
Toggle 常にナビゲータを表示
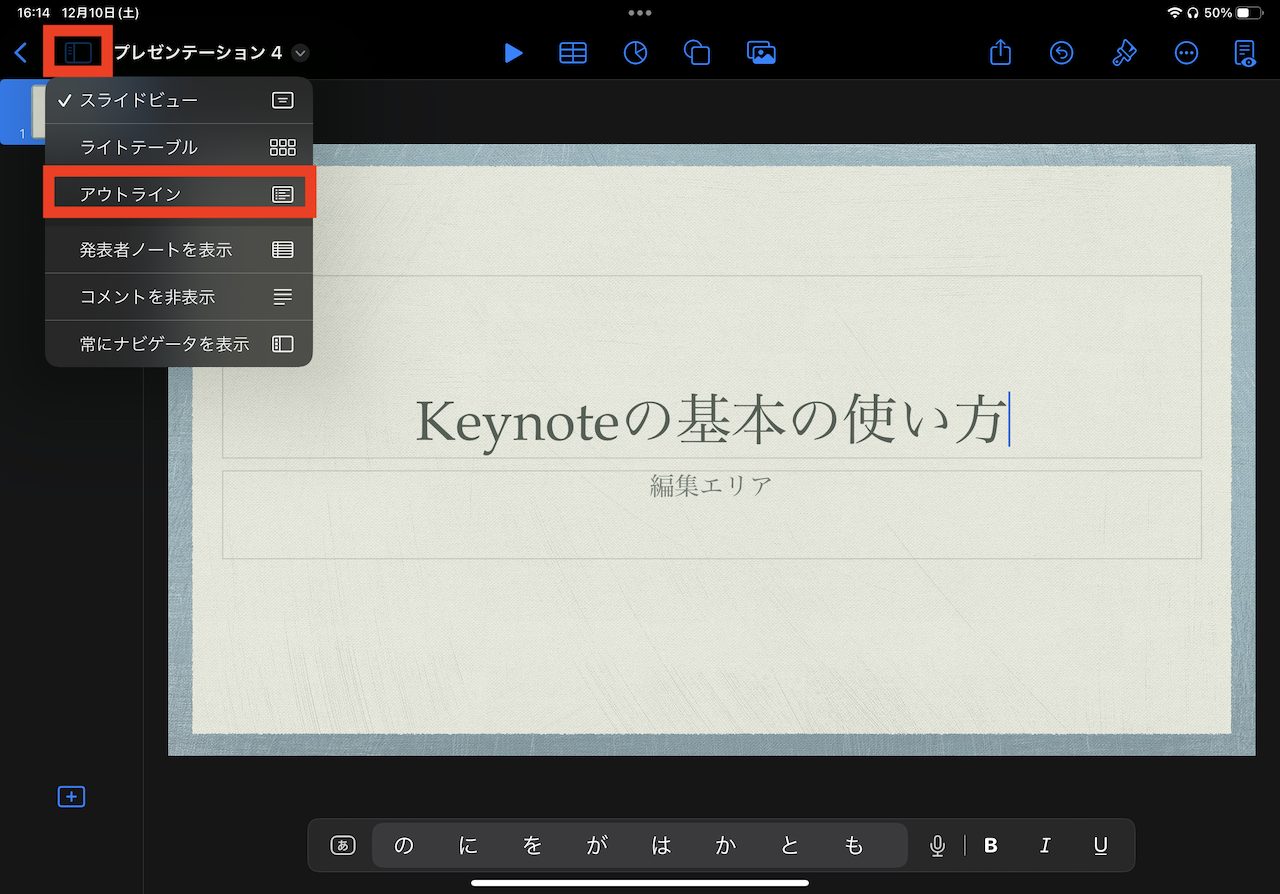(x=179, y=344)
